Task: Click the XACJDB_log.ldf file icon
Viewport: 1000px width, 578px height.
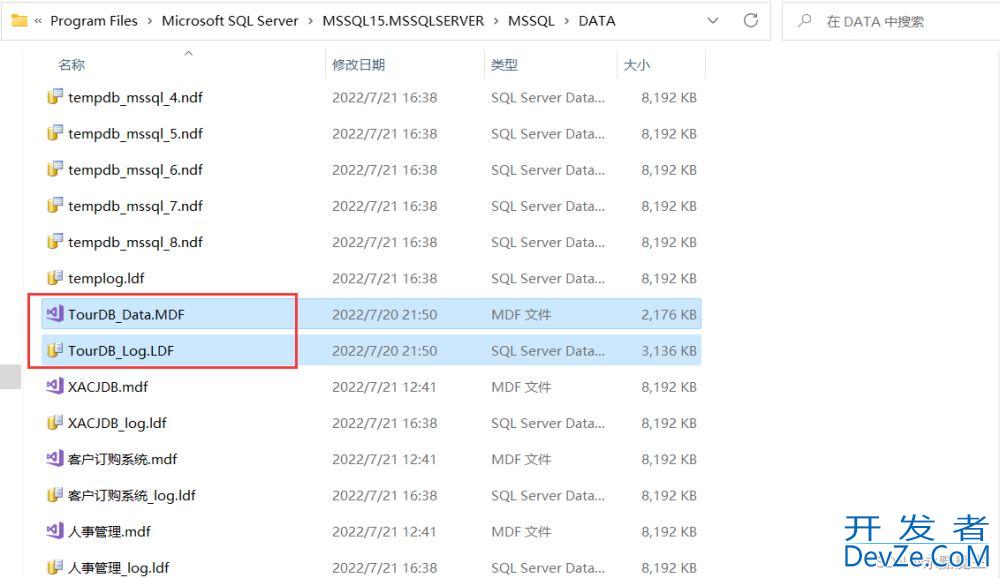Action: (x=55, y=422)
